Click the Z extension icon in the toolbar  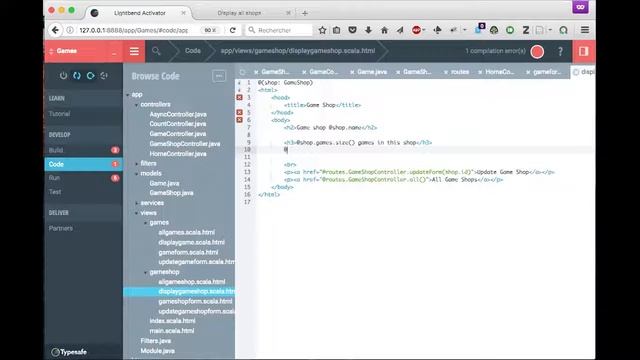pyautogui.click(x=526, y=30)
